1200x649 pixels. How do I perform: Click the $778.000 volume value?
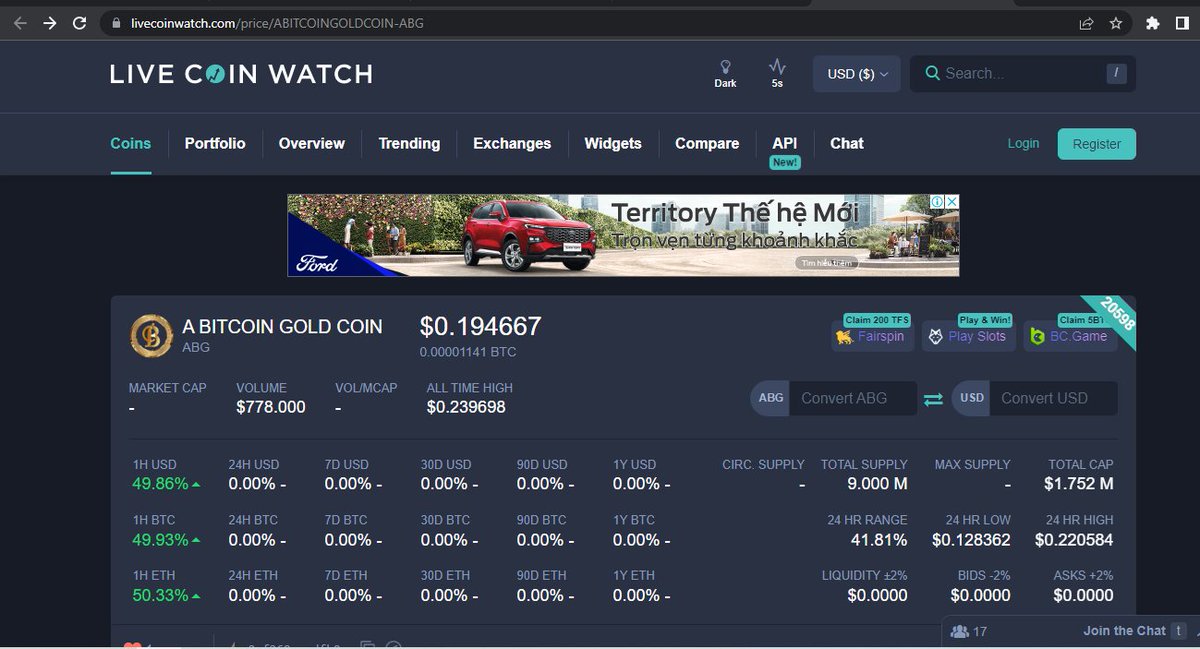(x=271, y=407)
